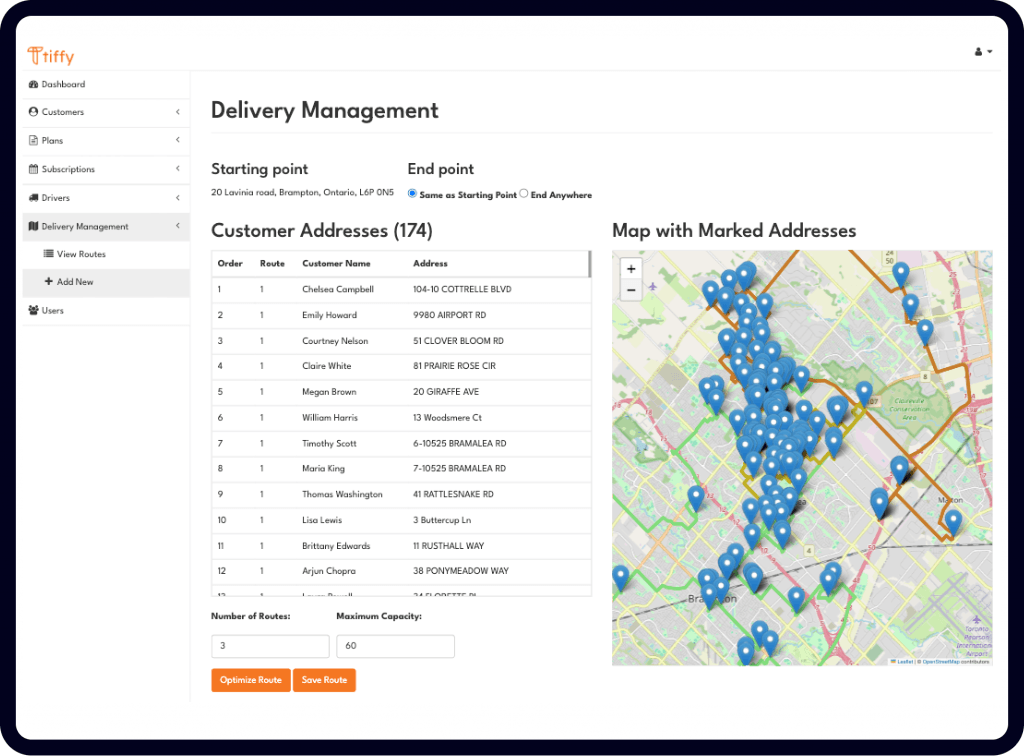1024x756 pixels.
Task: Focus the Number of Routes field
Action: pos(270,646)
